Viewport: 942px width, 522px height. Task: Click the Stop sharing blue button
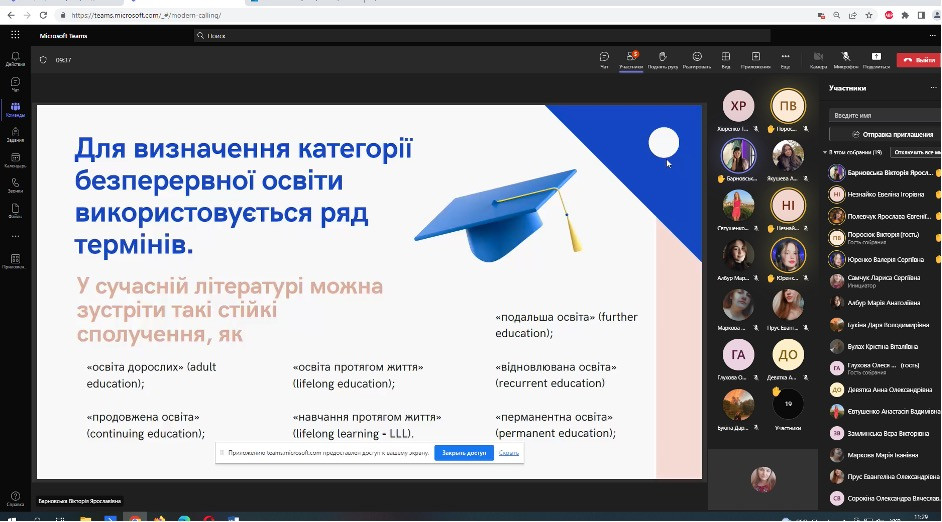[x=464, y=453]
